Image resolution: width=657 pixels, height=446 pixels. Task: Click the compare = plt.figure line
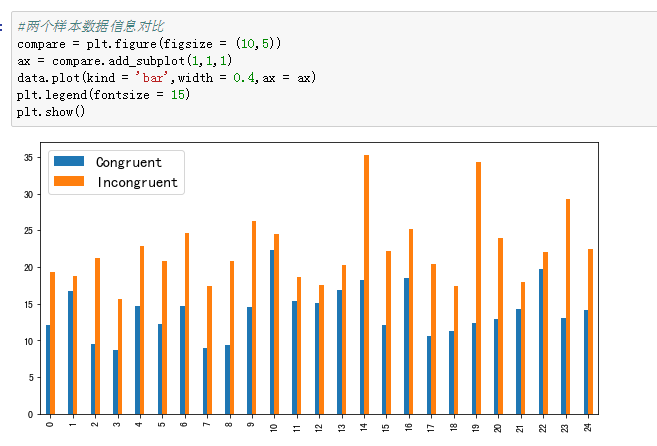coord(149,44)
